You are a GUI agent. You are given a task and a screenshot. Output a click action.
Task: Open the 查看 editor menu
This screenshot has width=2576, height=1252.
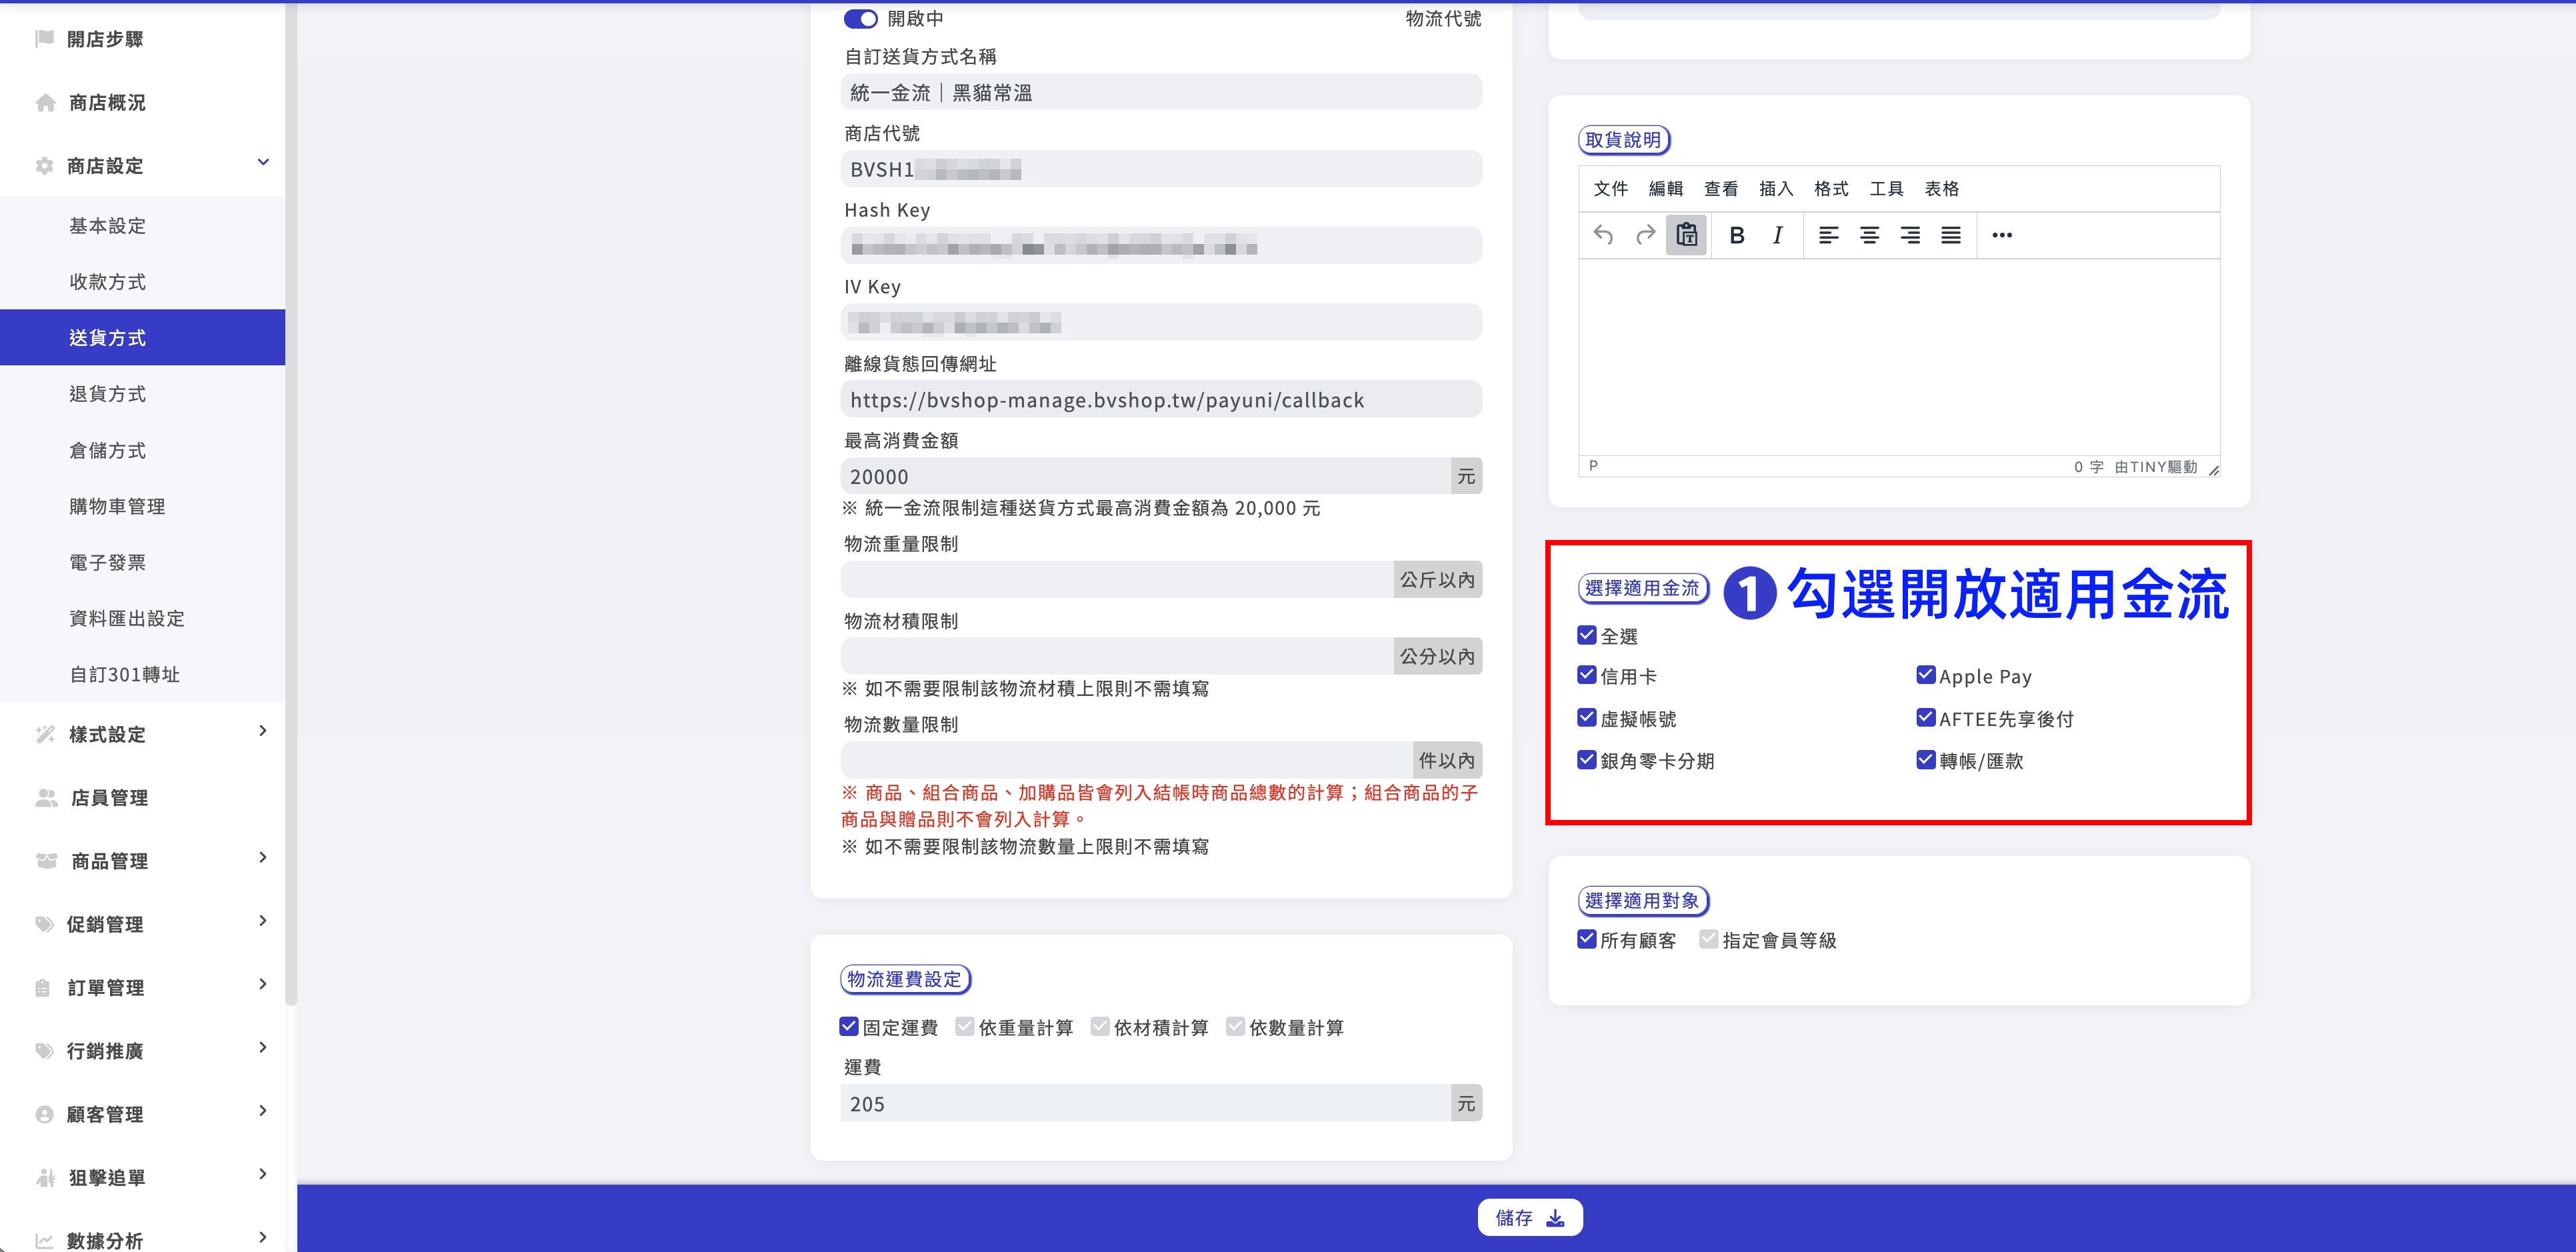click(1721, 188)
